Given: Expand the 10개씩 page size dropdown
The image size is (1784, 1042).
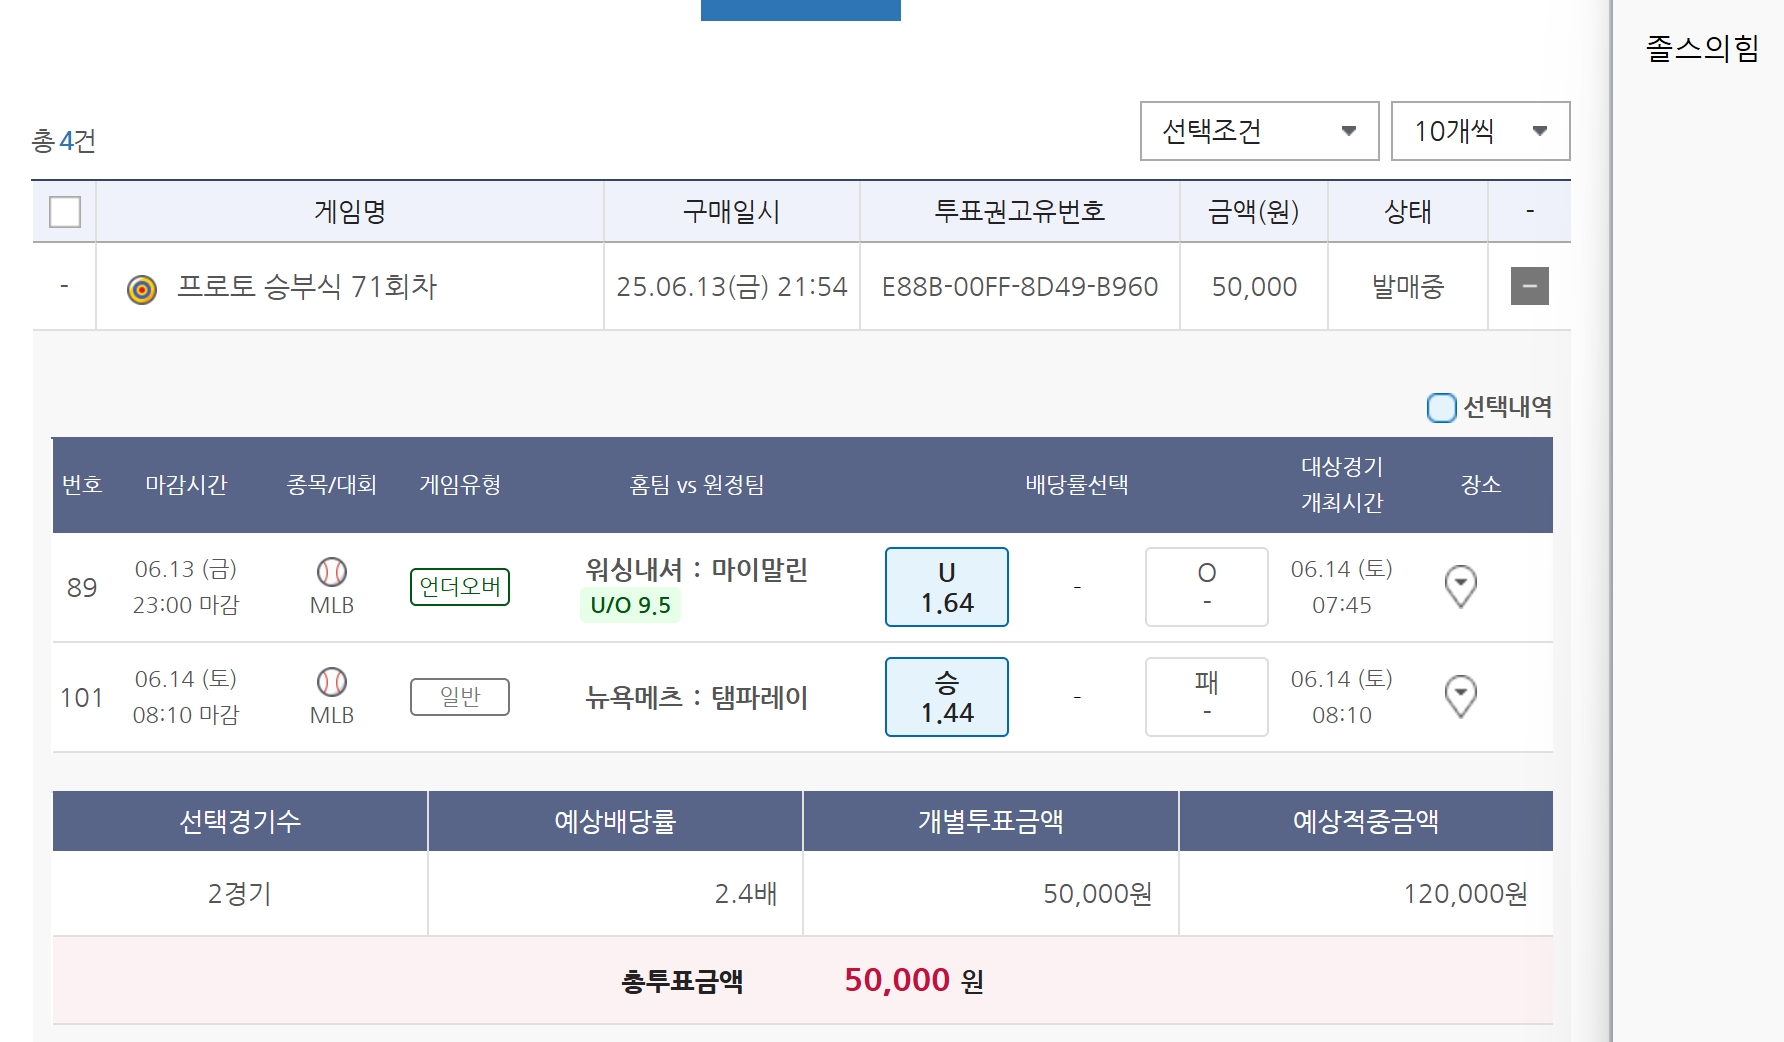Looking at the screenshot, I should coord(1480,131).
